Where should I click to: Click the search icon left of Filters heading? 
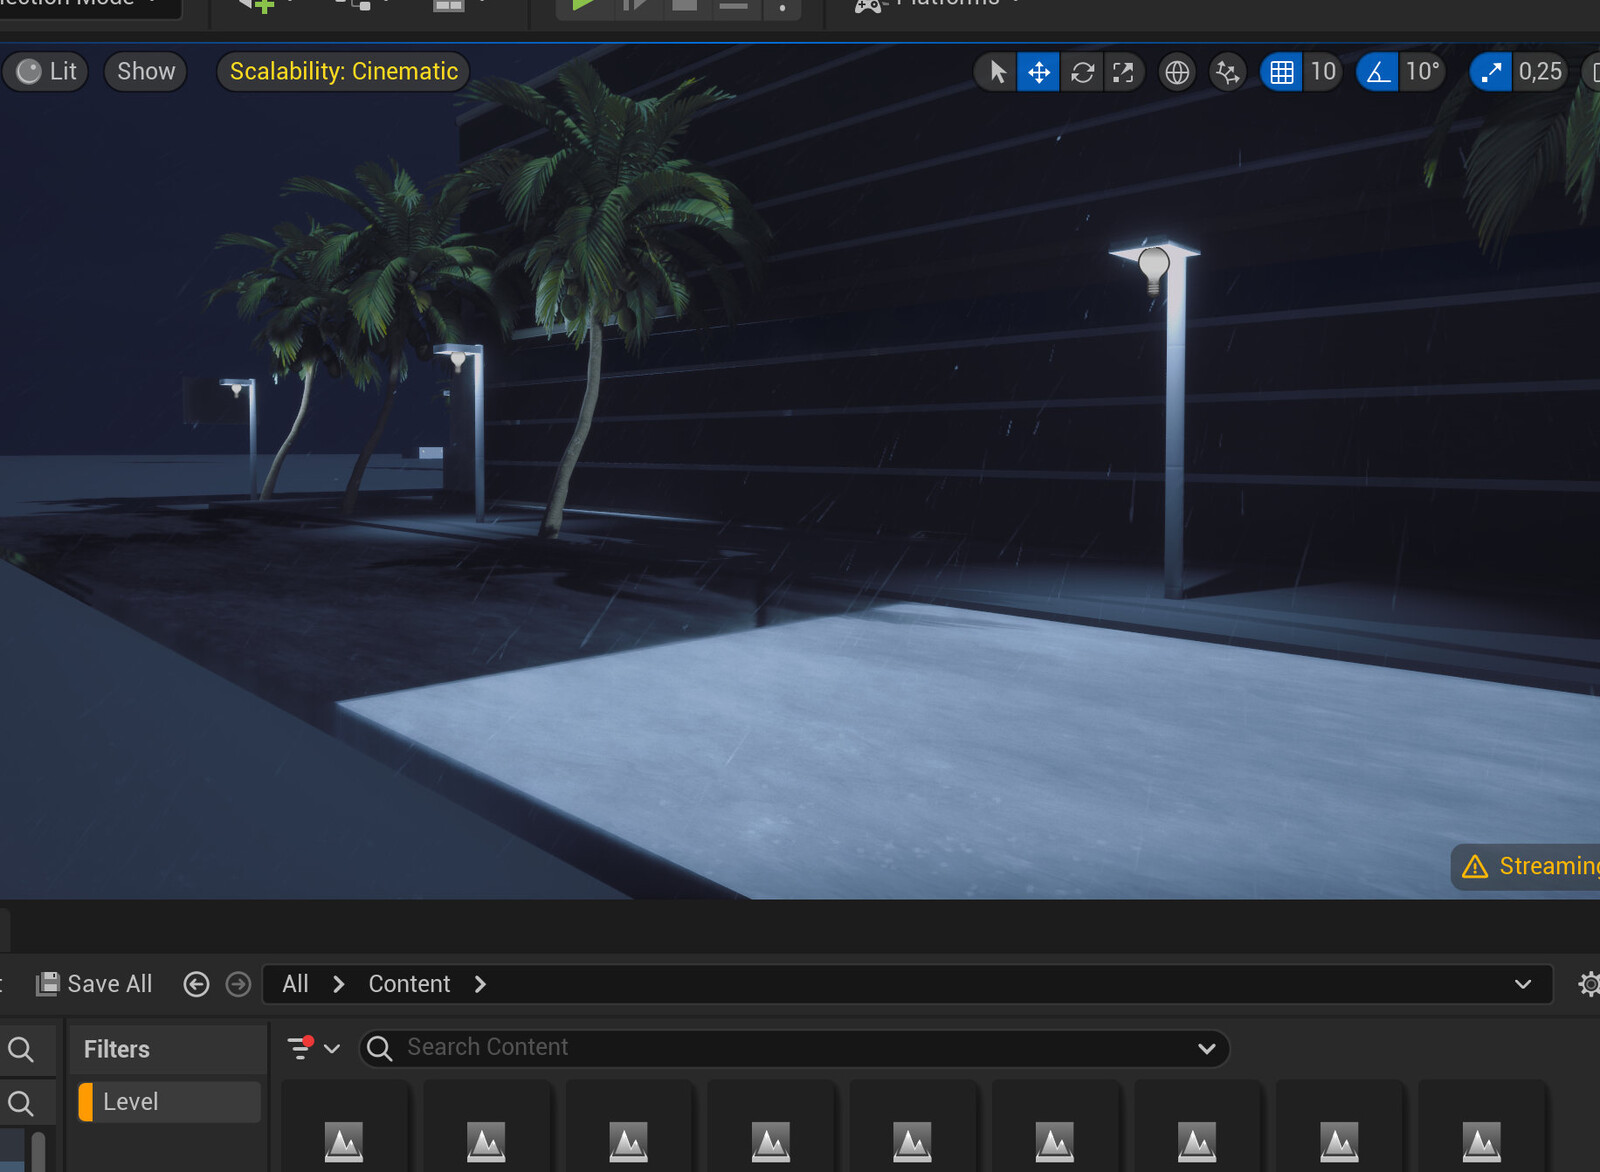coord(21,1049)
